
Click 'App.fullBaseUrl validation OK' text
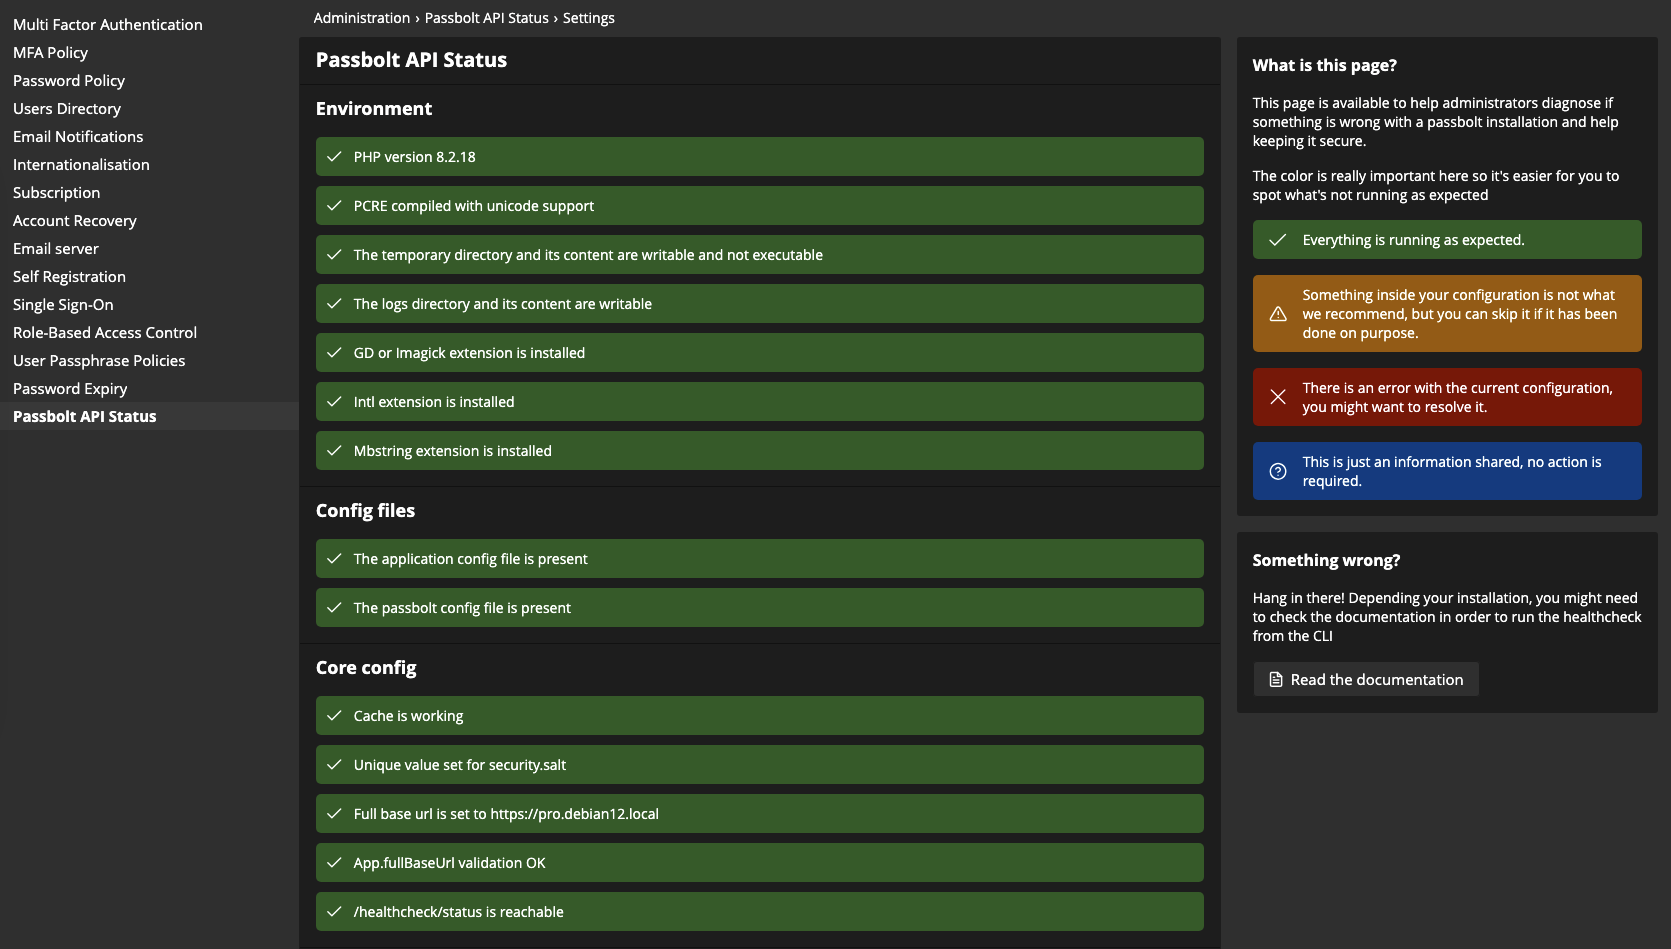[x=450, y=863]
